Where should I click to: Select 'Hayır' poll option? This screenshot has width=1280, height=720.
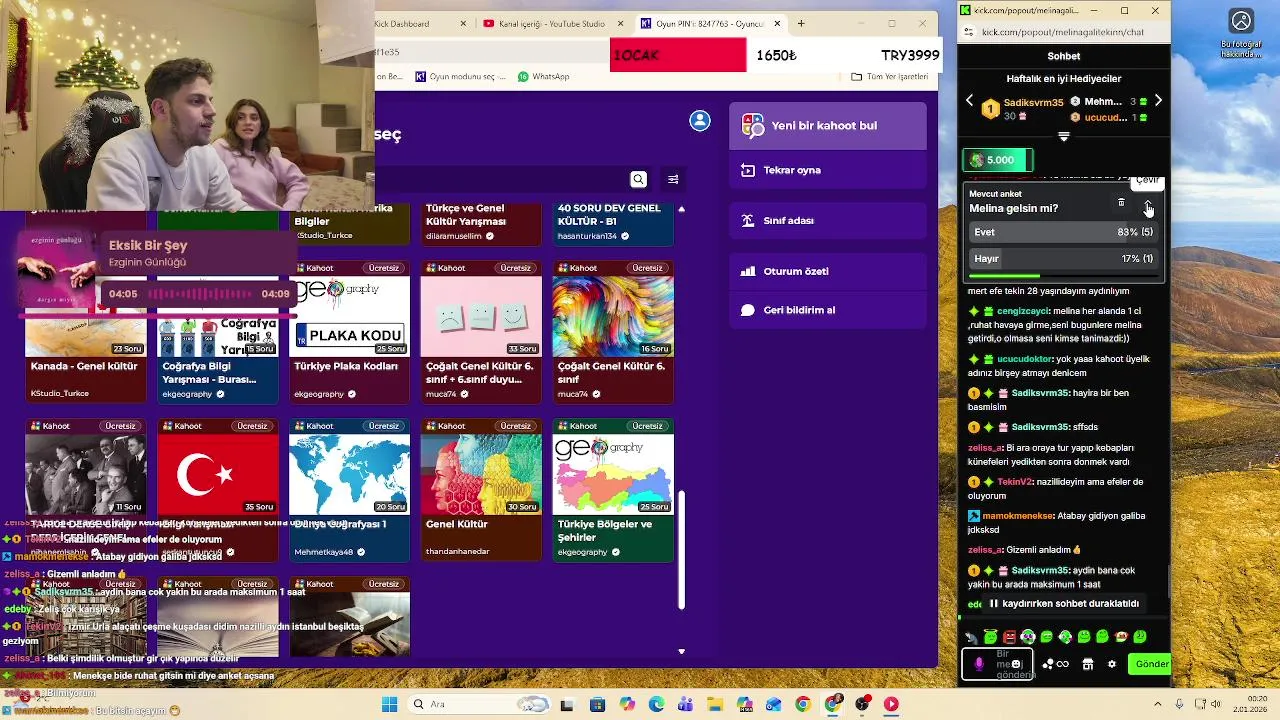1064,259
